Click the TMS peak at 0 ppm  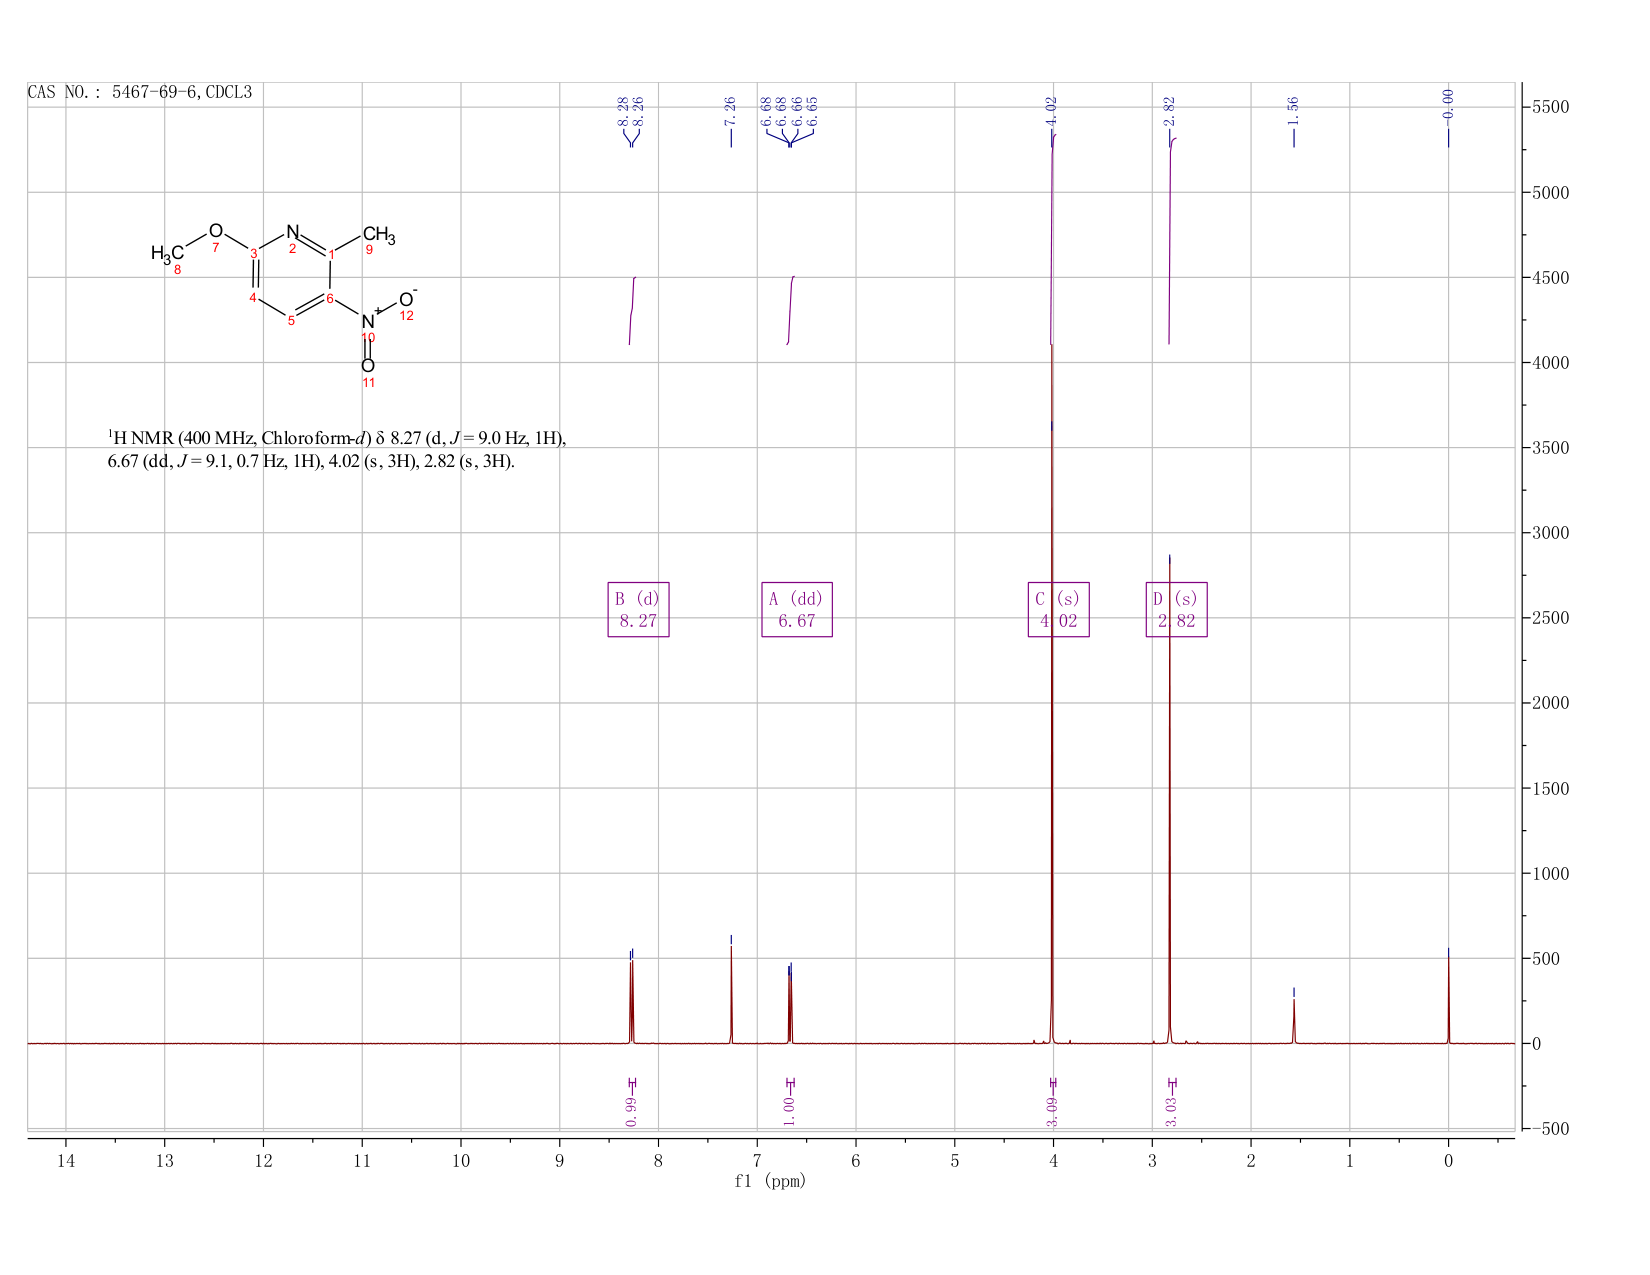pyautogui.click(x=1448, y=1000)
